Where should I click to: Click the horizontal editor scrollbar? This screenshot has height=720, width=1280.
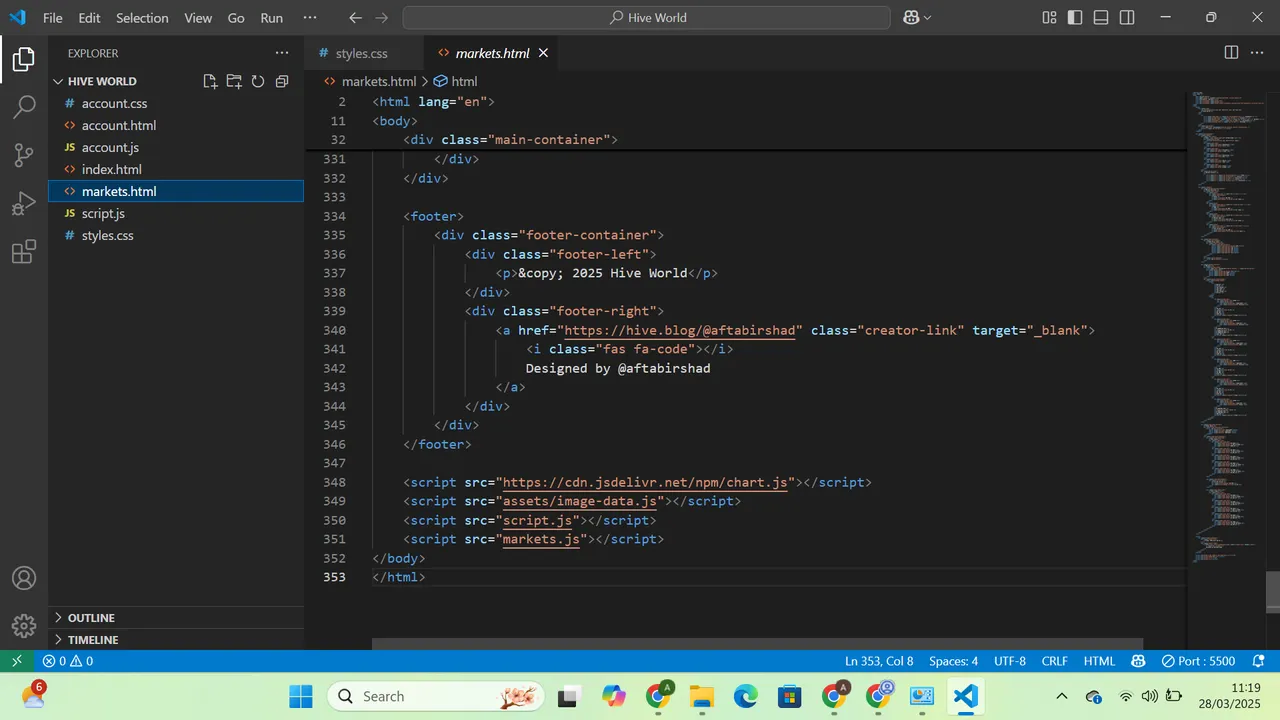(757, 645)
